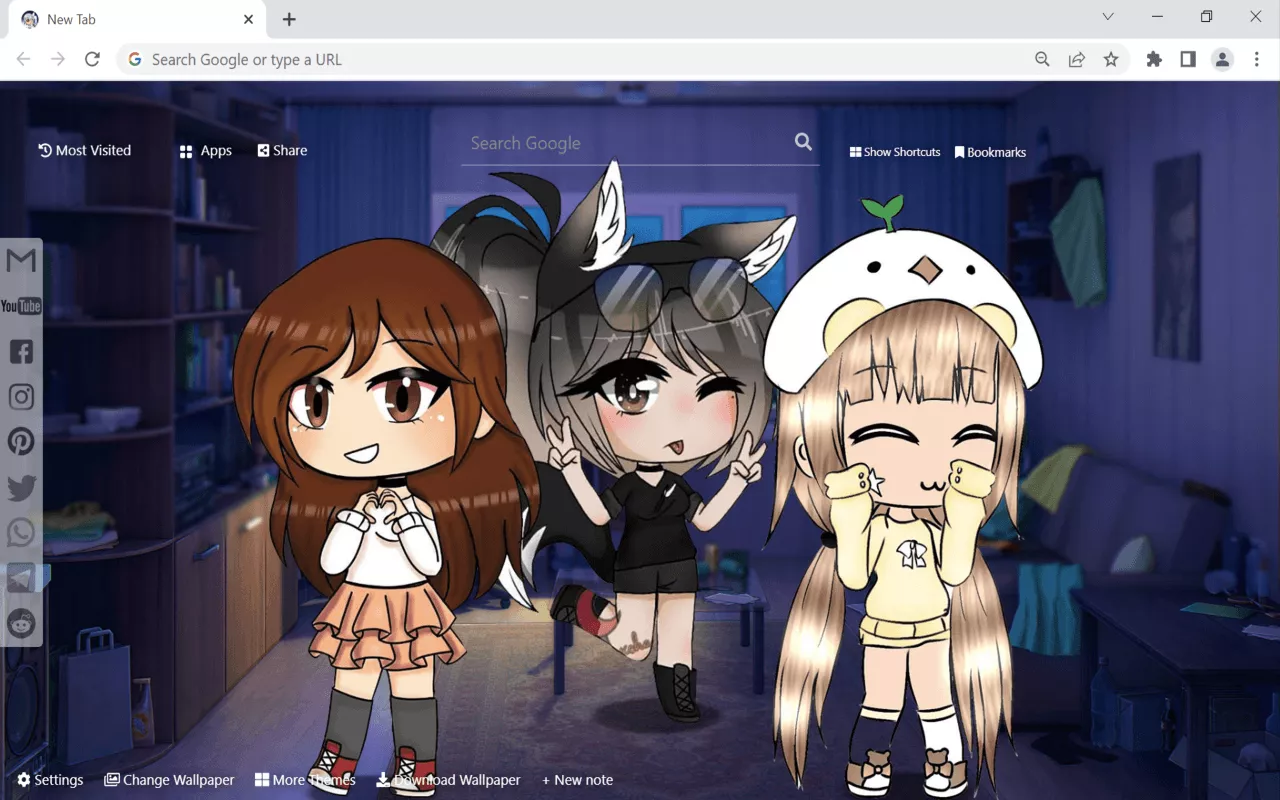Open Pinterest sidebar shortcut
Image resolution: width=1280 pixels, height=800 pixels.
(21, 441)
